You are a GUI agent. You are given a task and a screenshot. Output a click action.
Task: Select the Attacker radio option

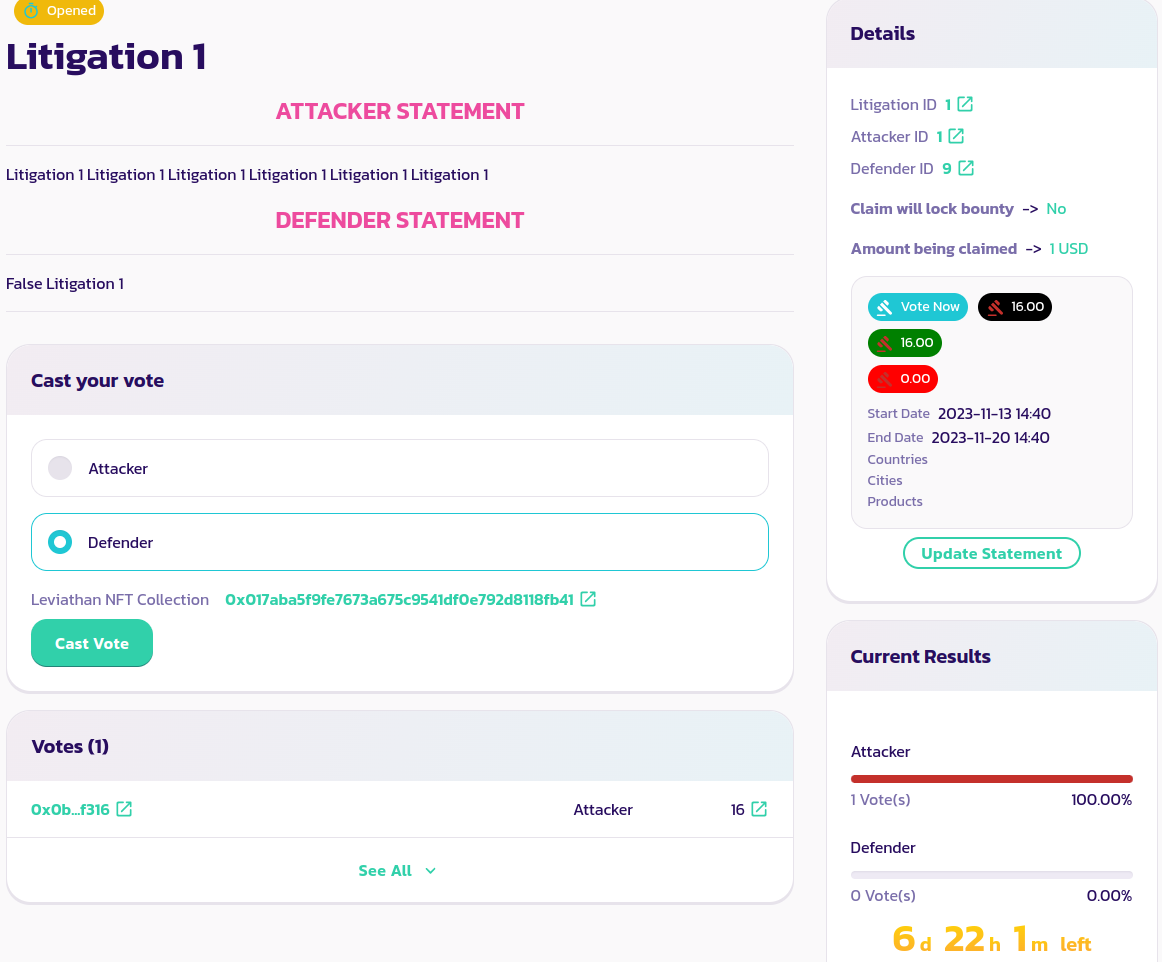coord(61,468)
